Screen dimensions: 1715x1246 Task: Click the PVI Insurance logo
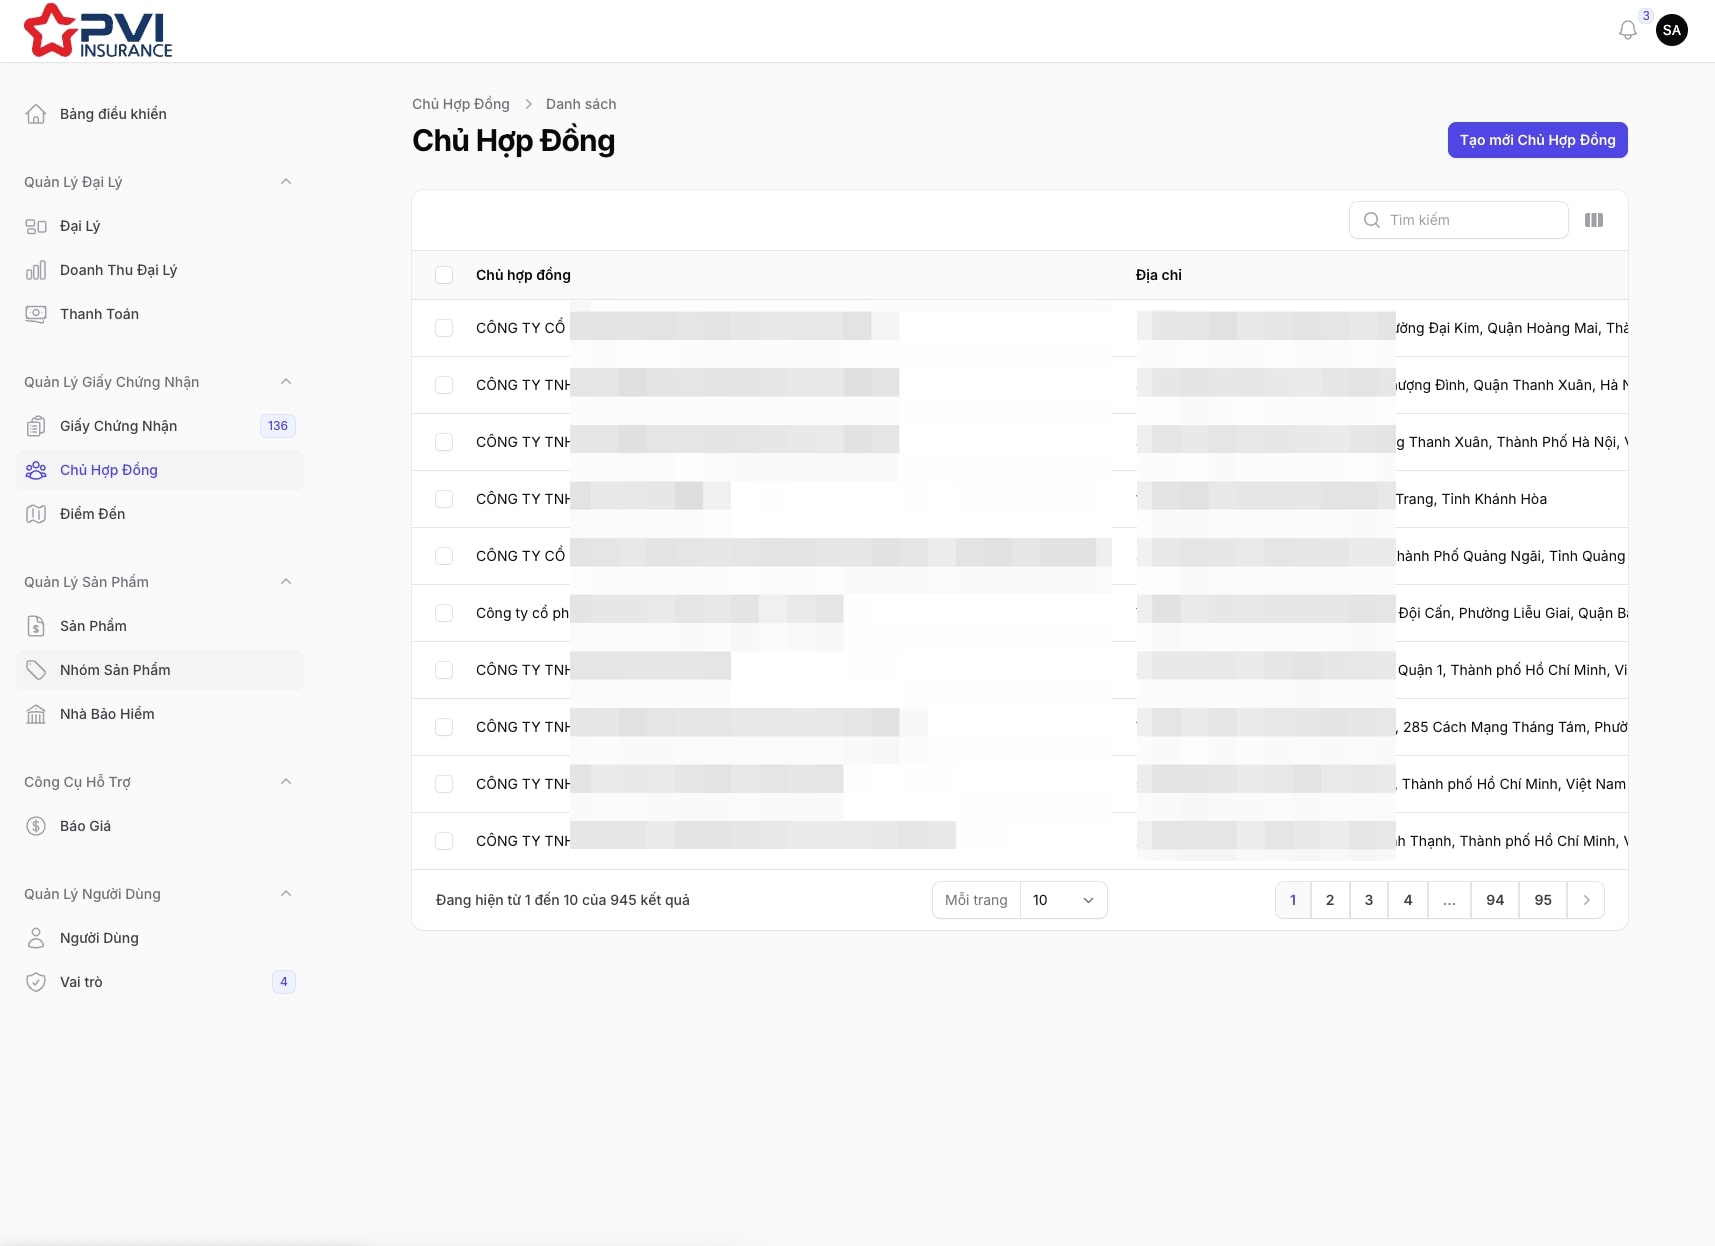pos(98,31)
